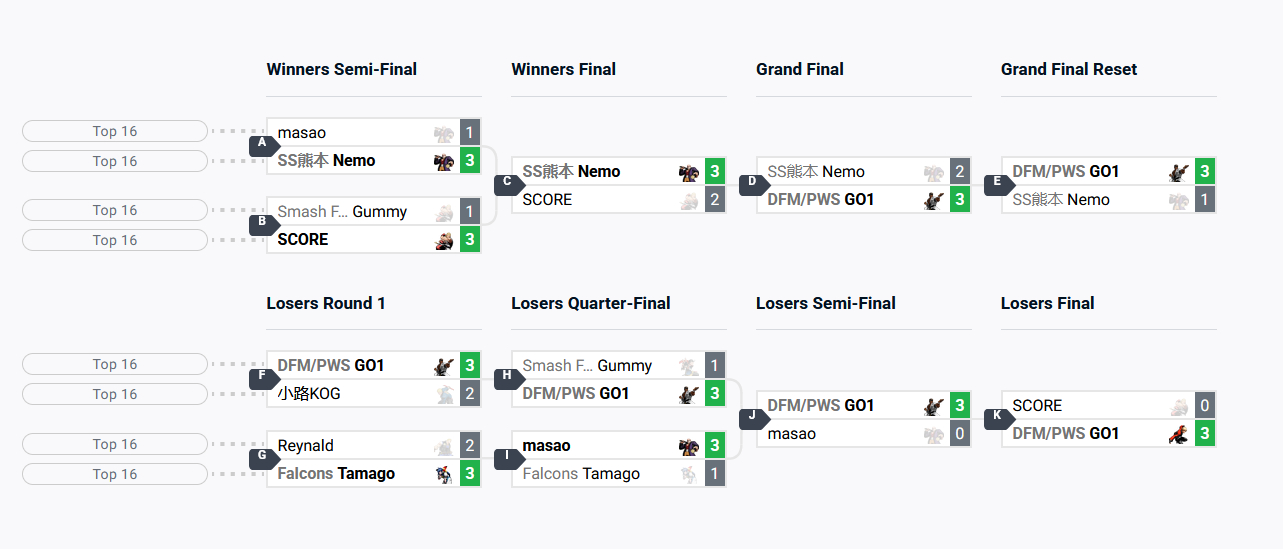Click SCORE's score of 0 in Losers Final
Viewport: 1283px width, 549px height.
click(x=1205, y=406)
